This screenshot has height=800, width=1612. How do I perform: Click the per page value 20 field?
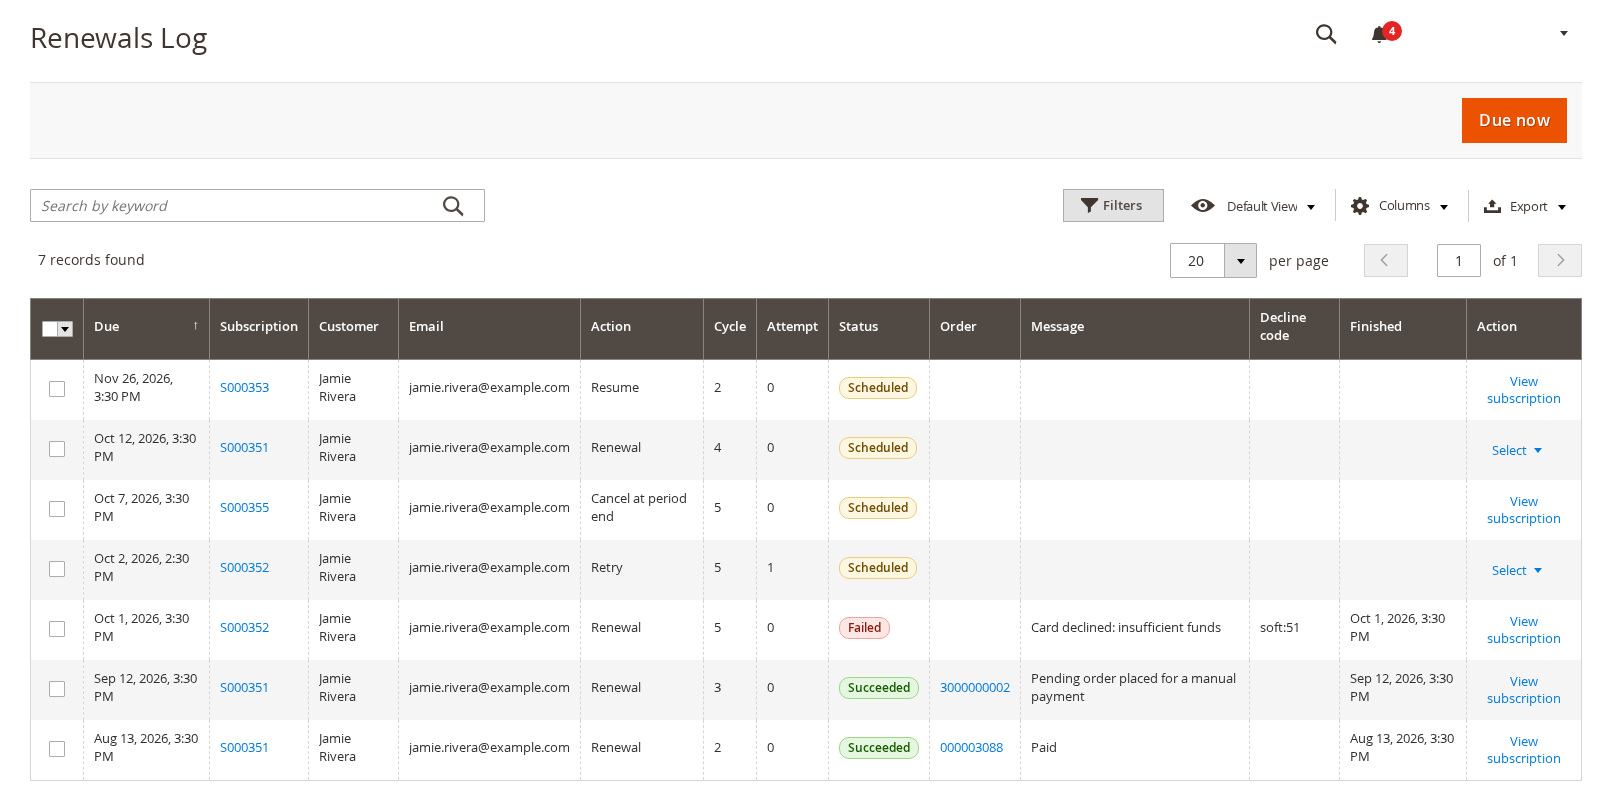click(1198, 261)
